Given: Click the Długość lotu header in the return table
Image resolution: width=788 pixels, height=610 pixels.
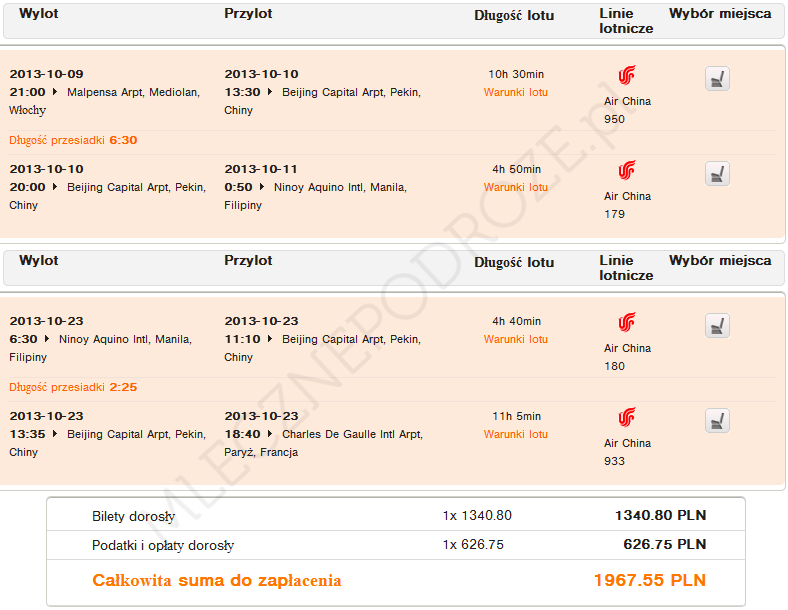Looking at the screenshot, I should pyautogui.click(x=514, y=263).
